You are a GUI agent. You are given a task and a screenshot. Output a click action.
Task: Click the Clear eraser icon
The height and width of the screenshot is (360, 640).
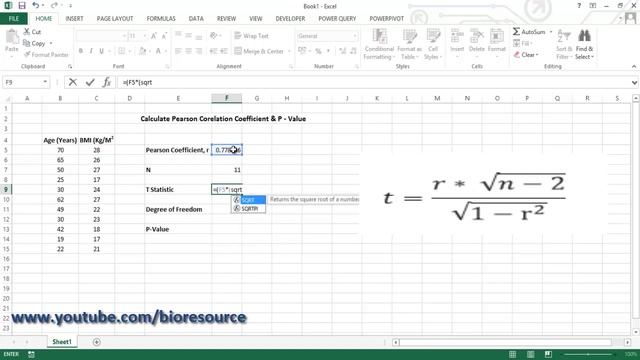(517, 54)
